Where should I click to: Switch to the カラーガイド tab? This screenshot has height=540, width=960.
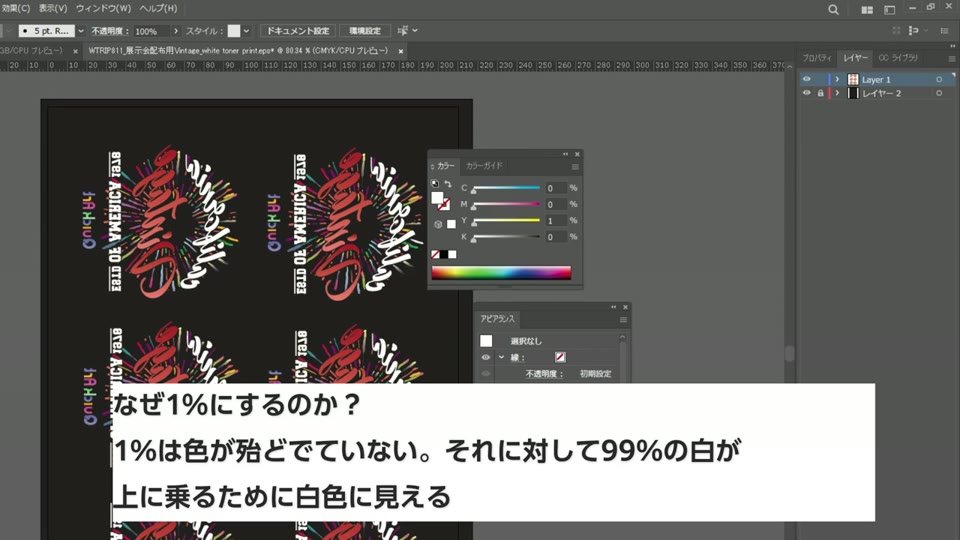(484, 166)
